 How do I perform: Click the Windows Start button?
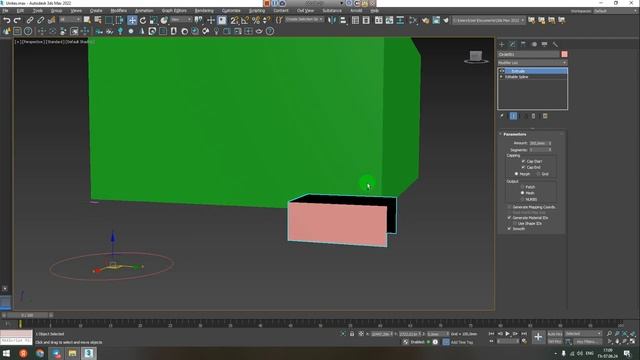(x=6, y=353)
